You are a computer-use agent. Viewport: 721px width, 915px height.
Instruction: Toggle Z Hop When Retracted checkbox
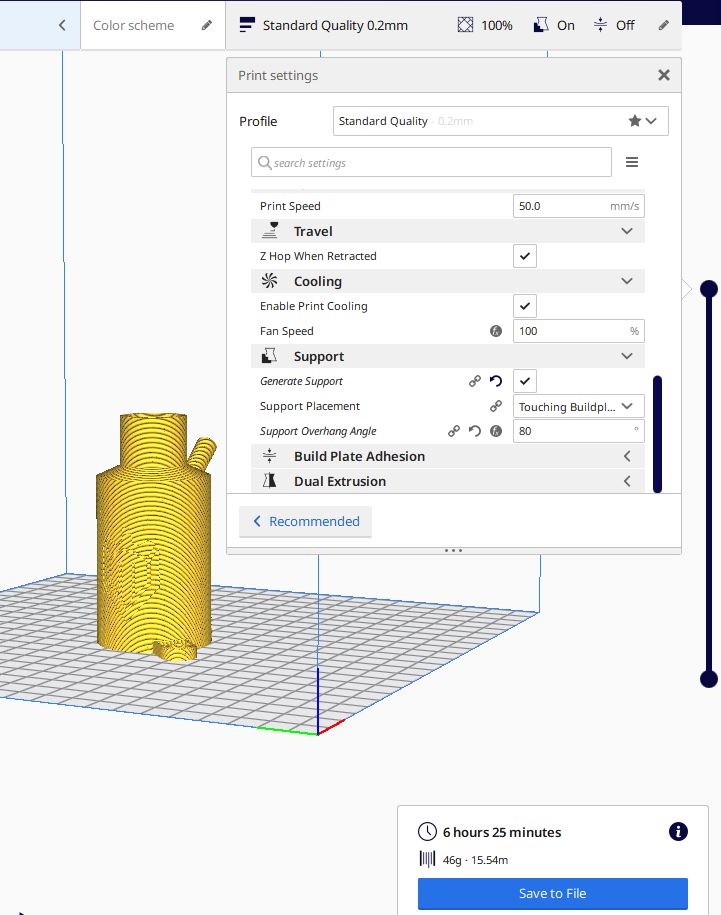(x=525, y=256)
